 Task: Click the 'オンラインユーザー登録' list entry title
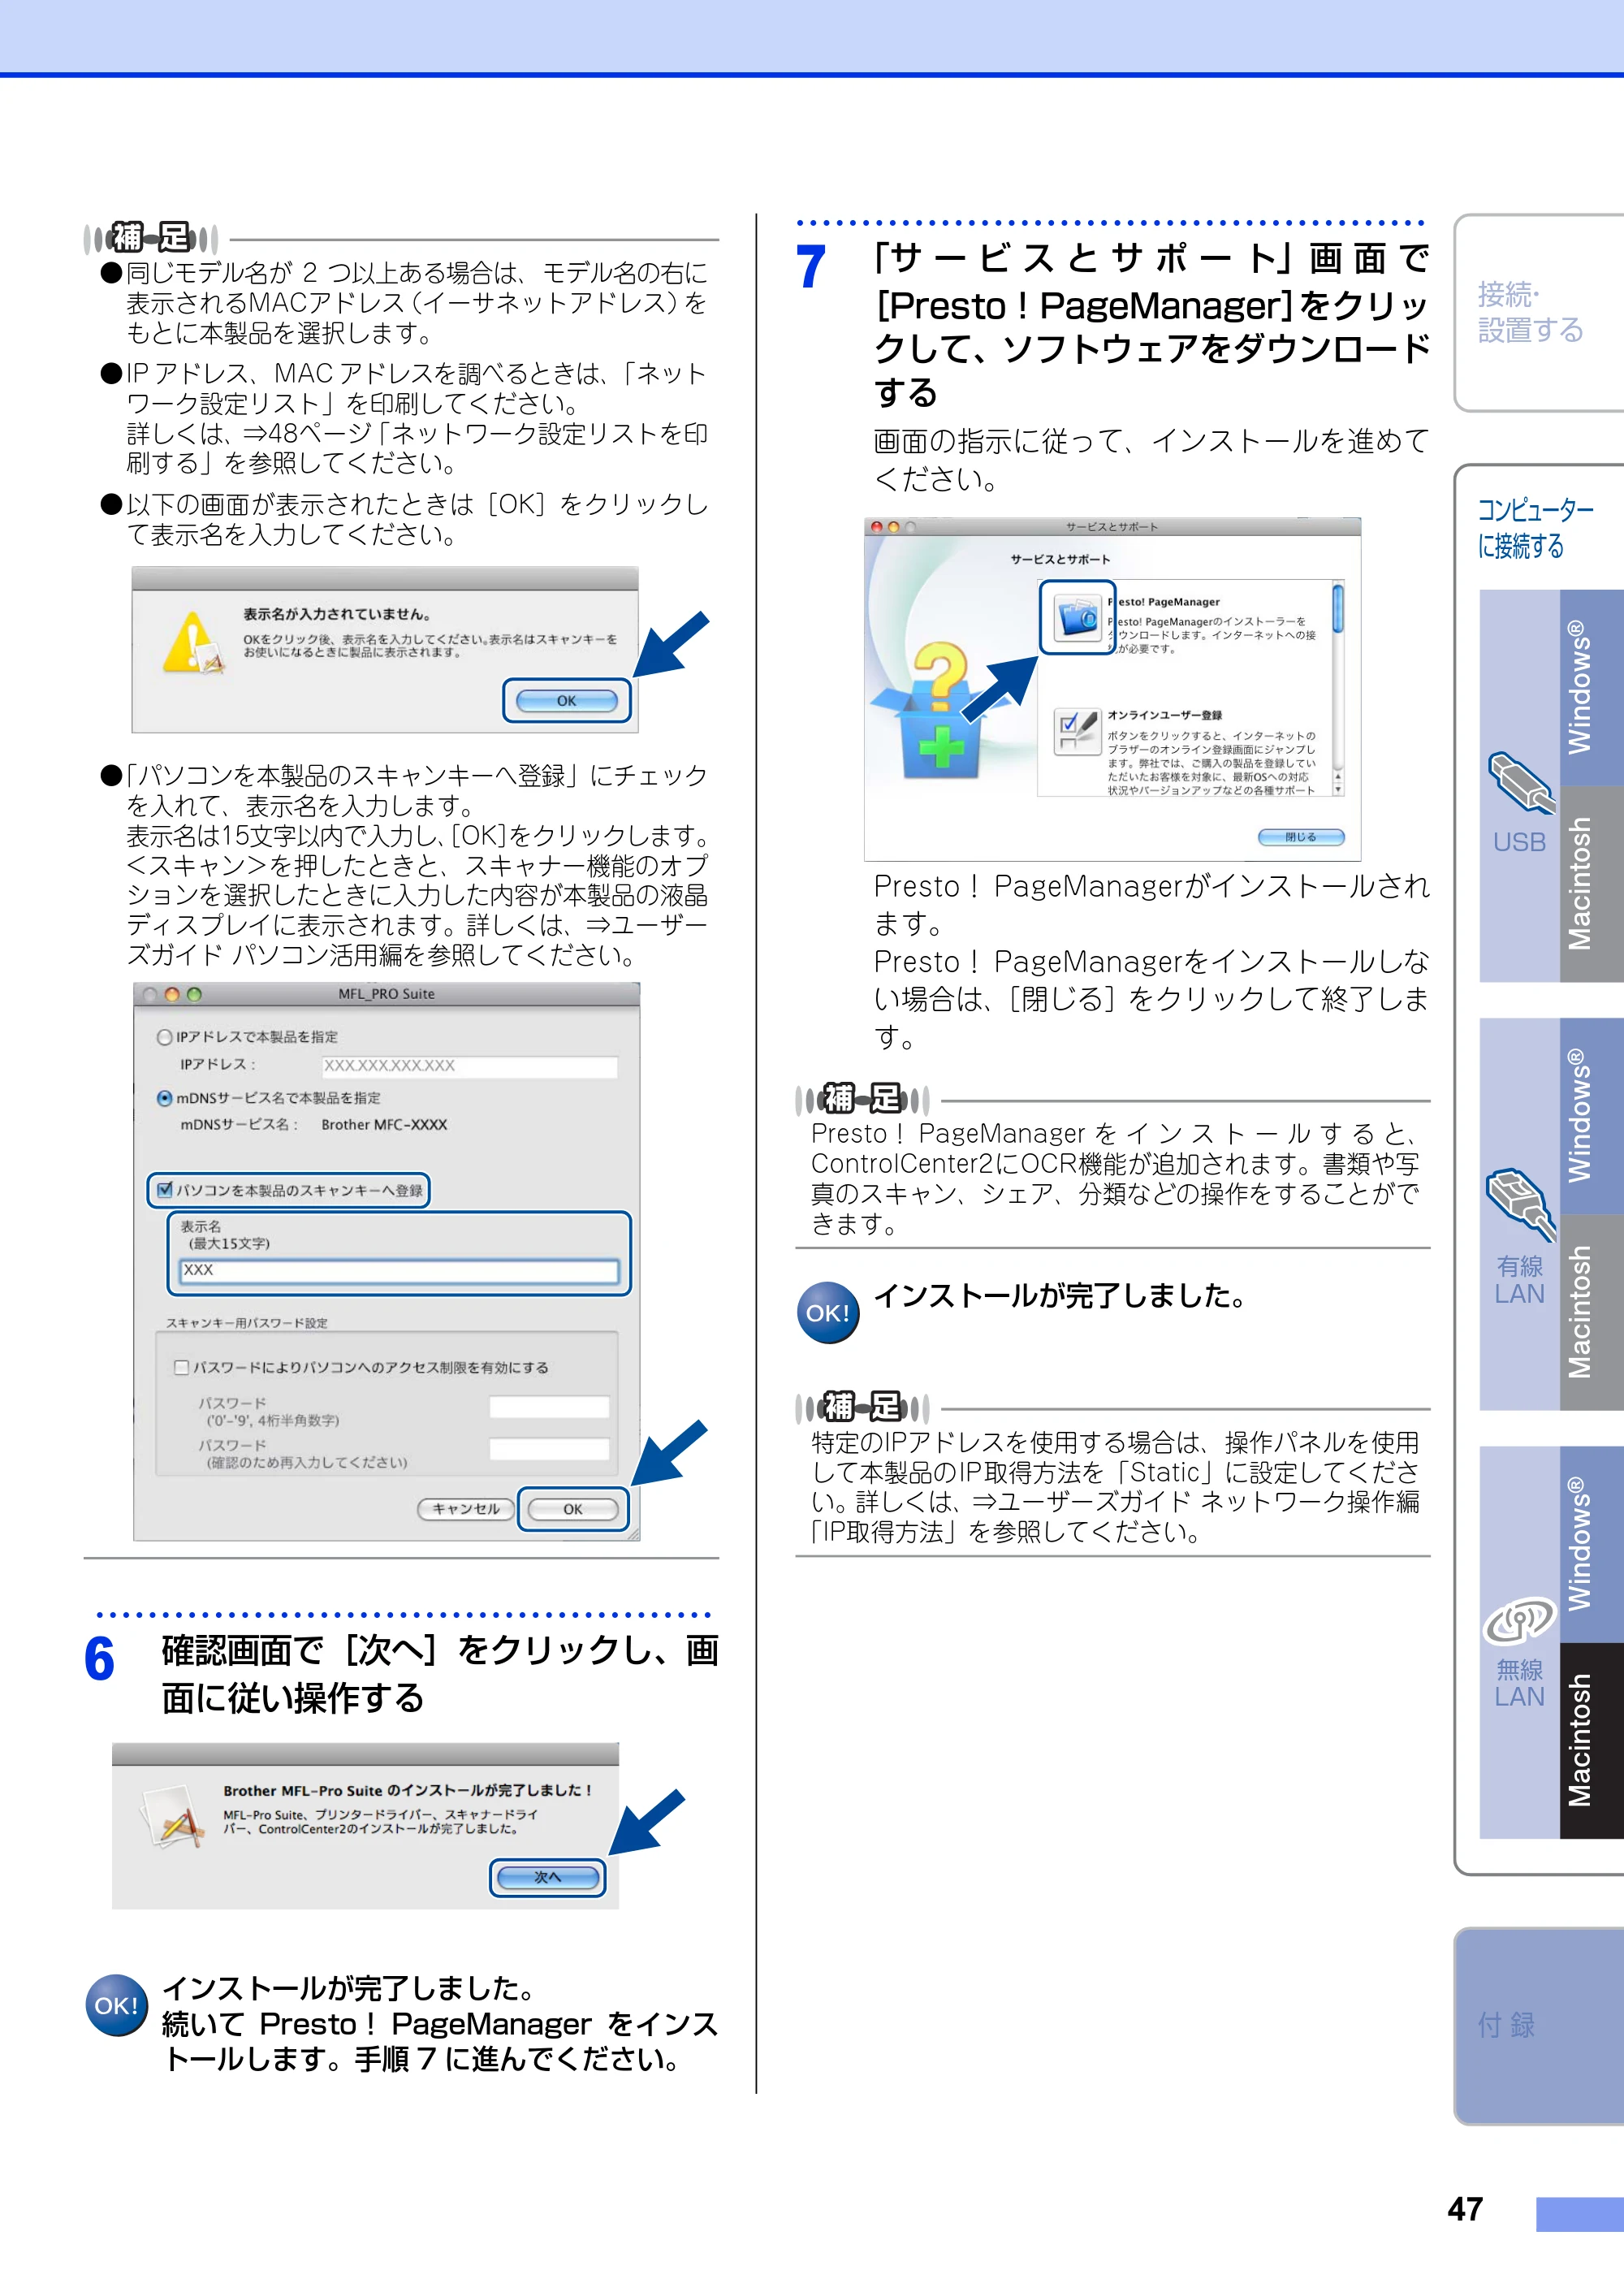pos(1164,715)
